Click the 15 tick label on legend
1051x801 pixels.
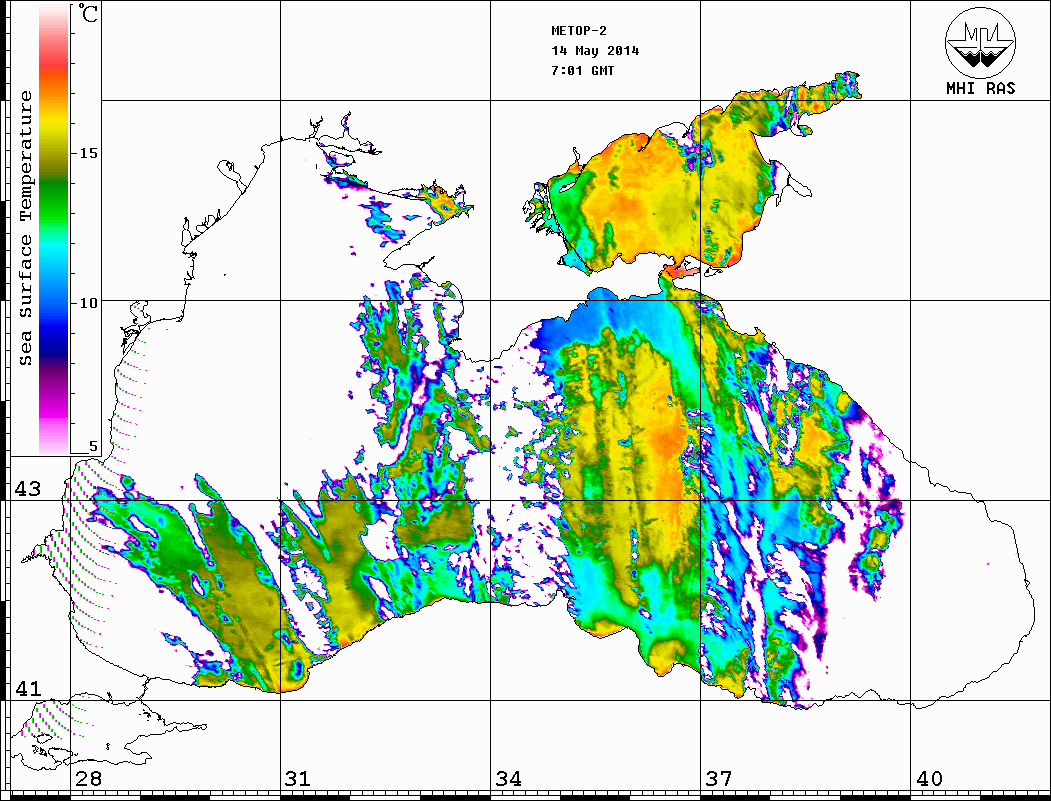click(89, 153)
